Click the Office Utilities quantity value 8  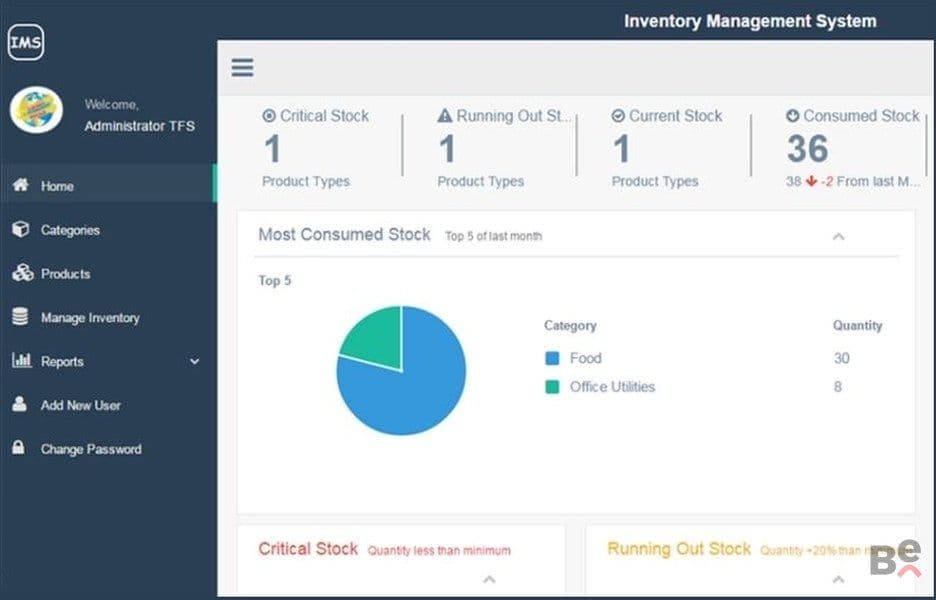[x=838, y=387]
